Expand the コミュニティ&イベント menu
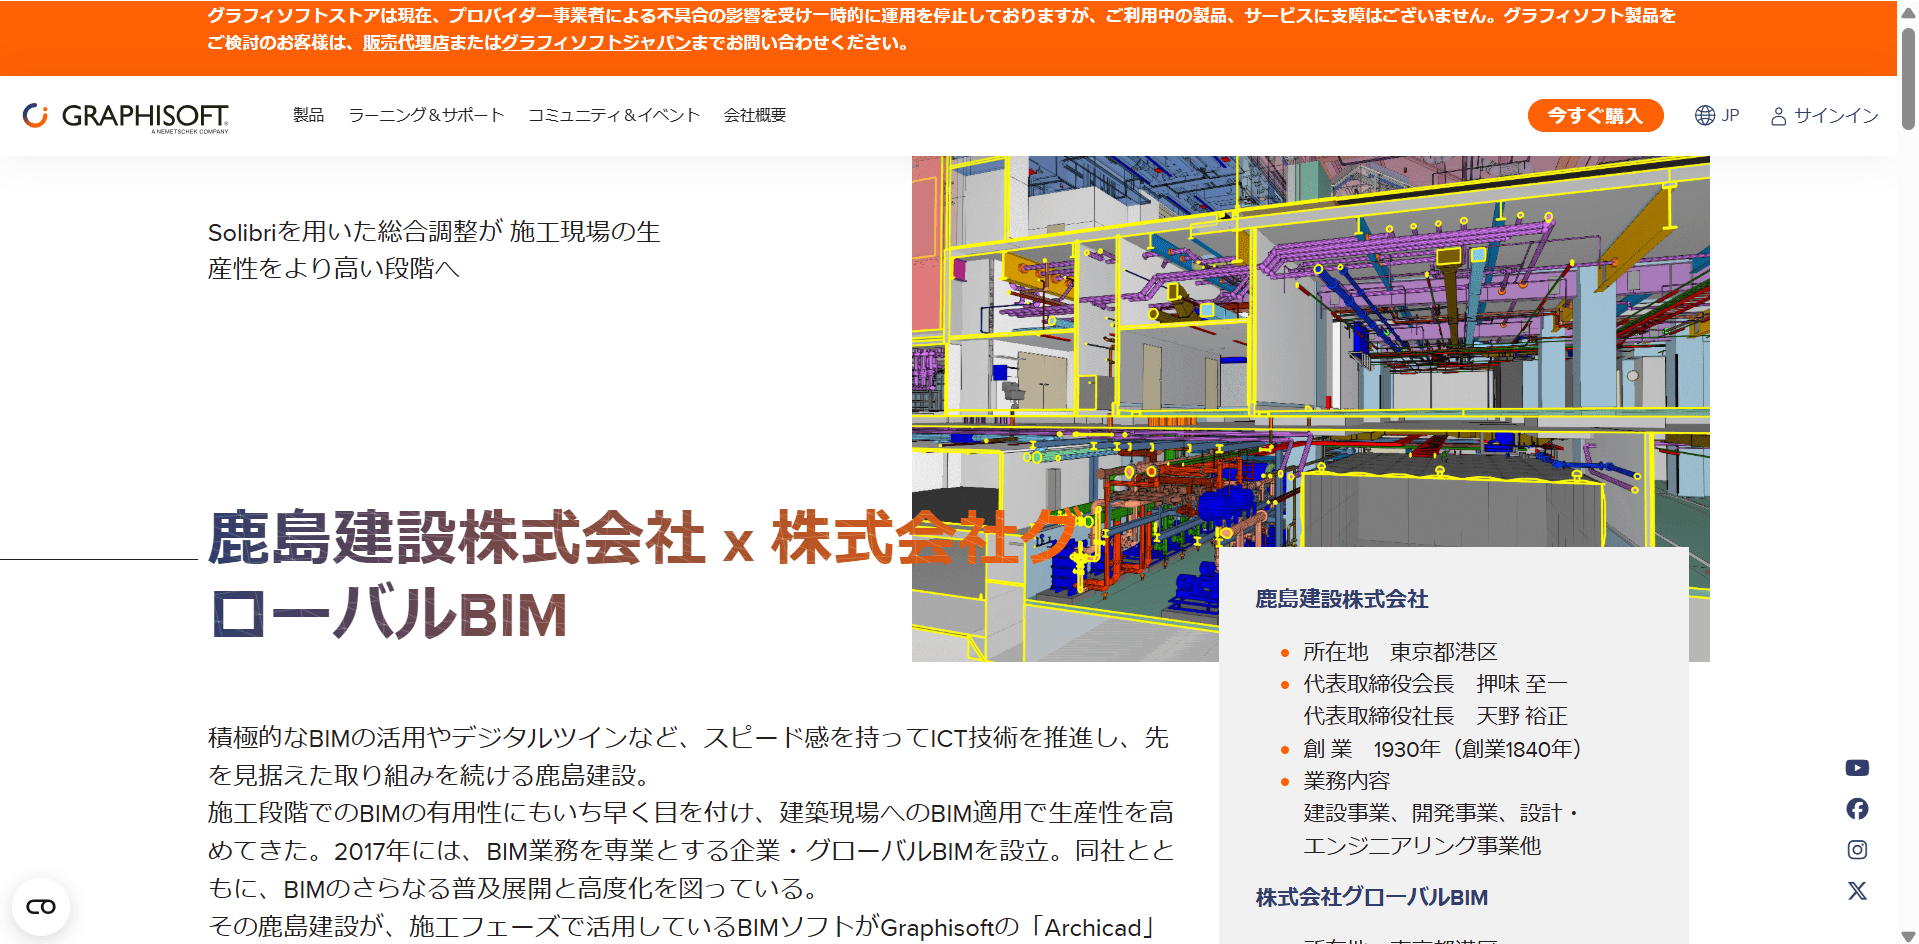This screenshot has width=1919, height=944. (614, 116)
